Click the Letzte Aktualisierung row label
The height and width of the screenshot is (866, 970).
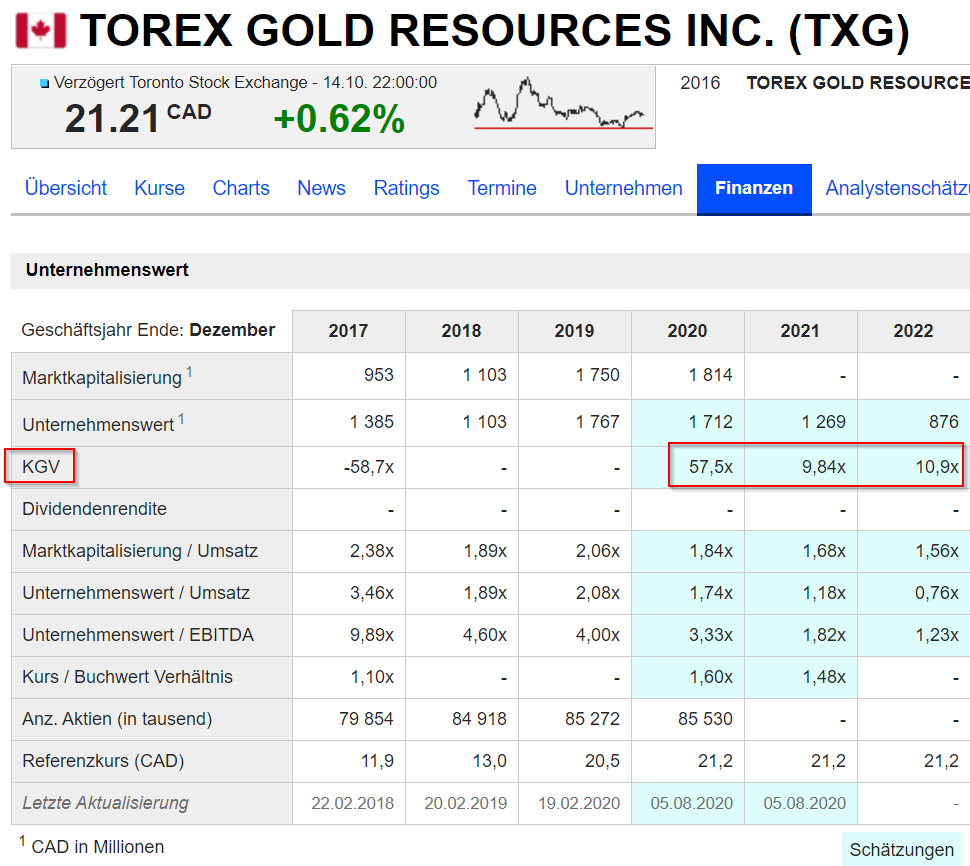click(x=105, y=803)
